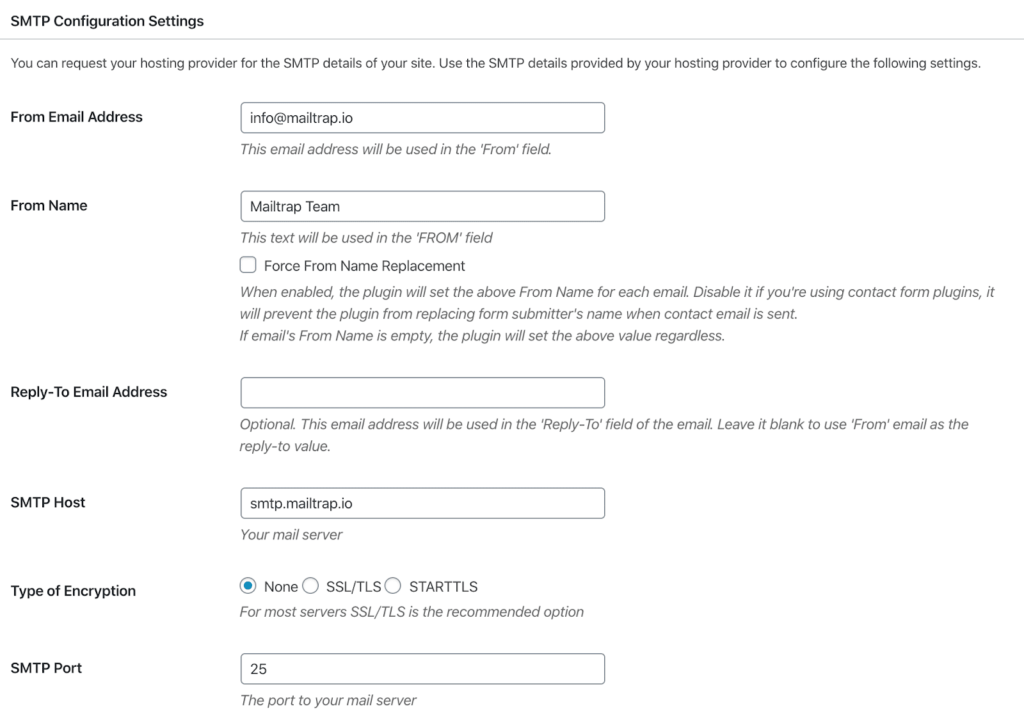
Task: Click the Reply-To Email Address label
Action: pos(88,391)
